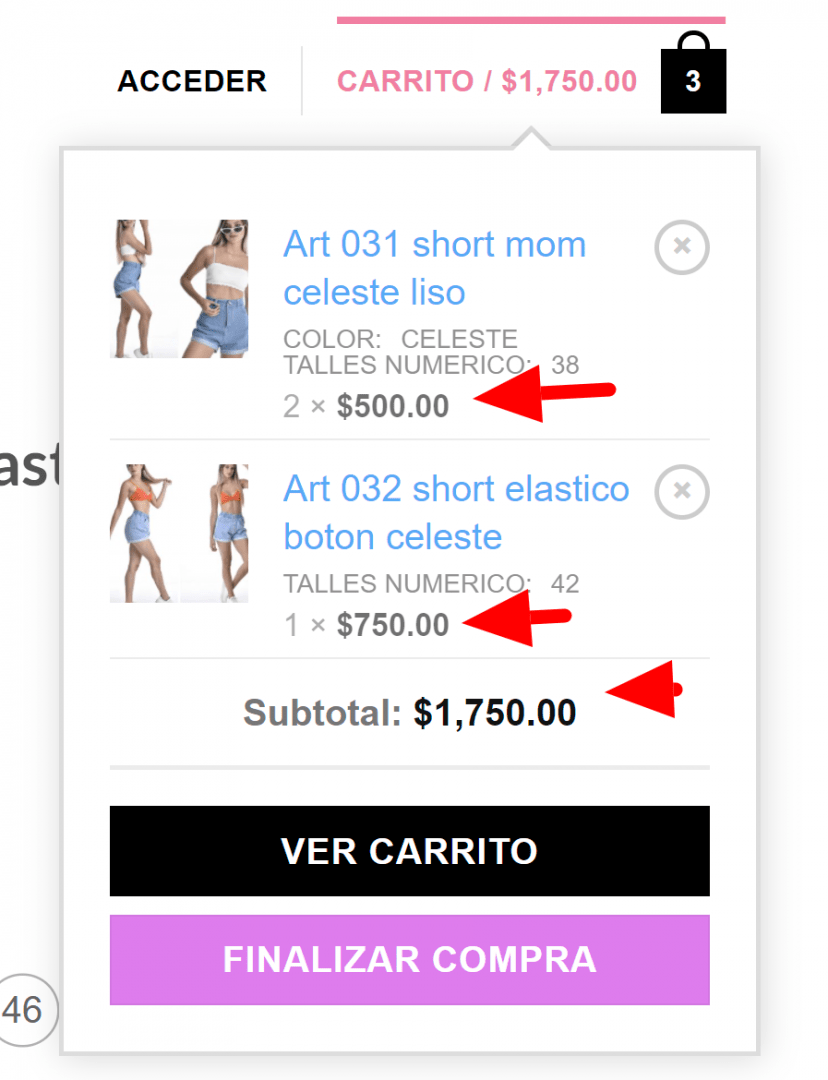828x1080 pixels.
Task: Click the Subtotal $1,750.00 amount
Action: tap(495, 712)
